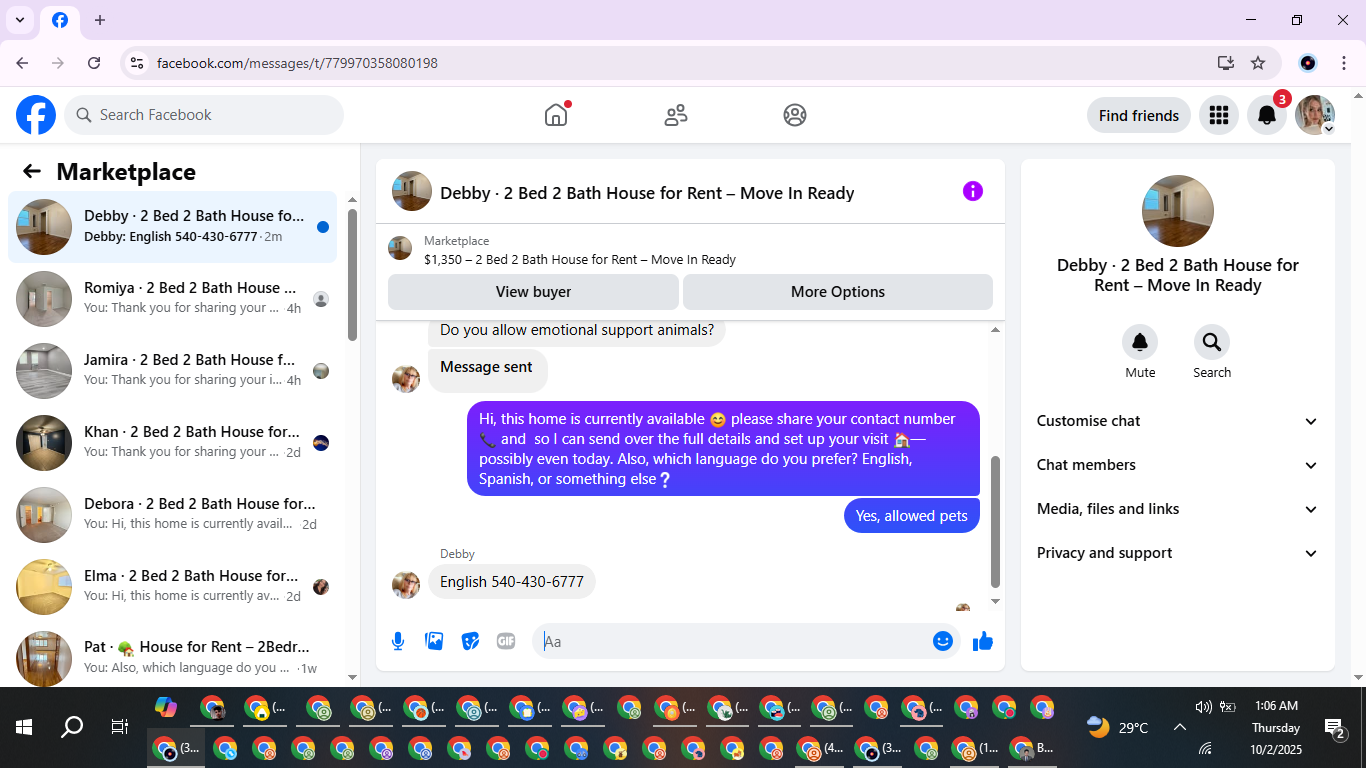Choose a sticker icon in composer
Screen dimensions: 1366x768
470,641
